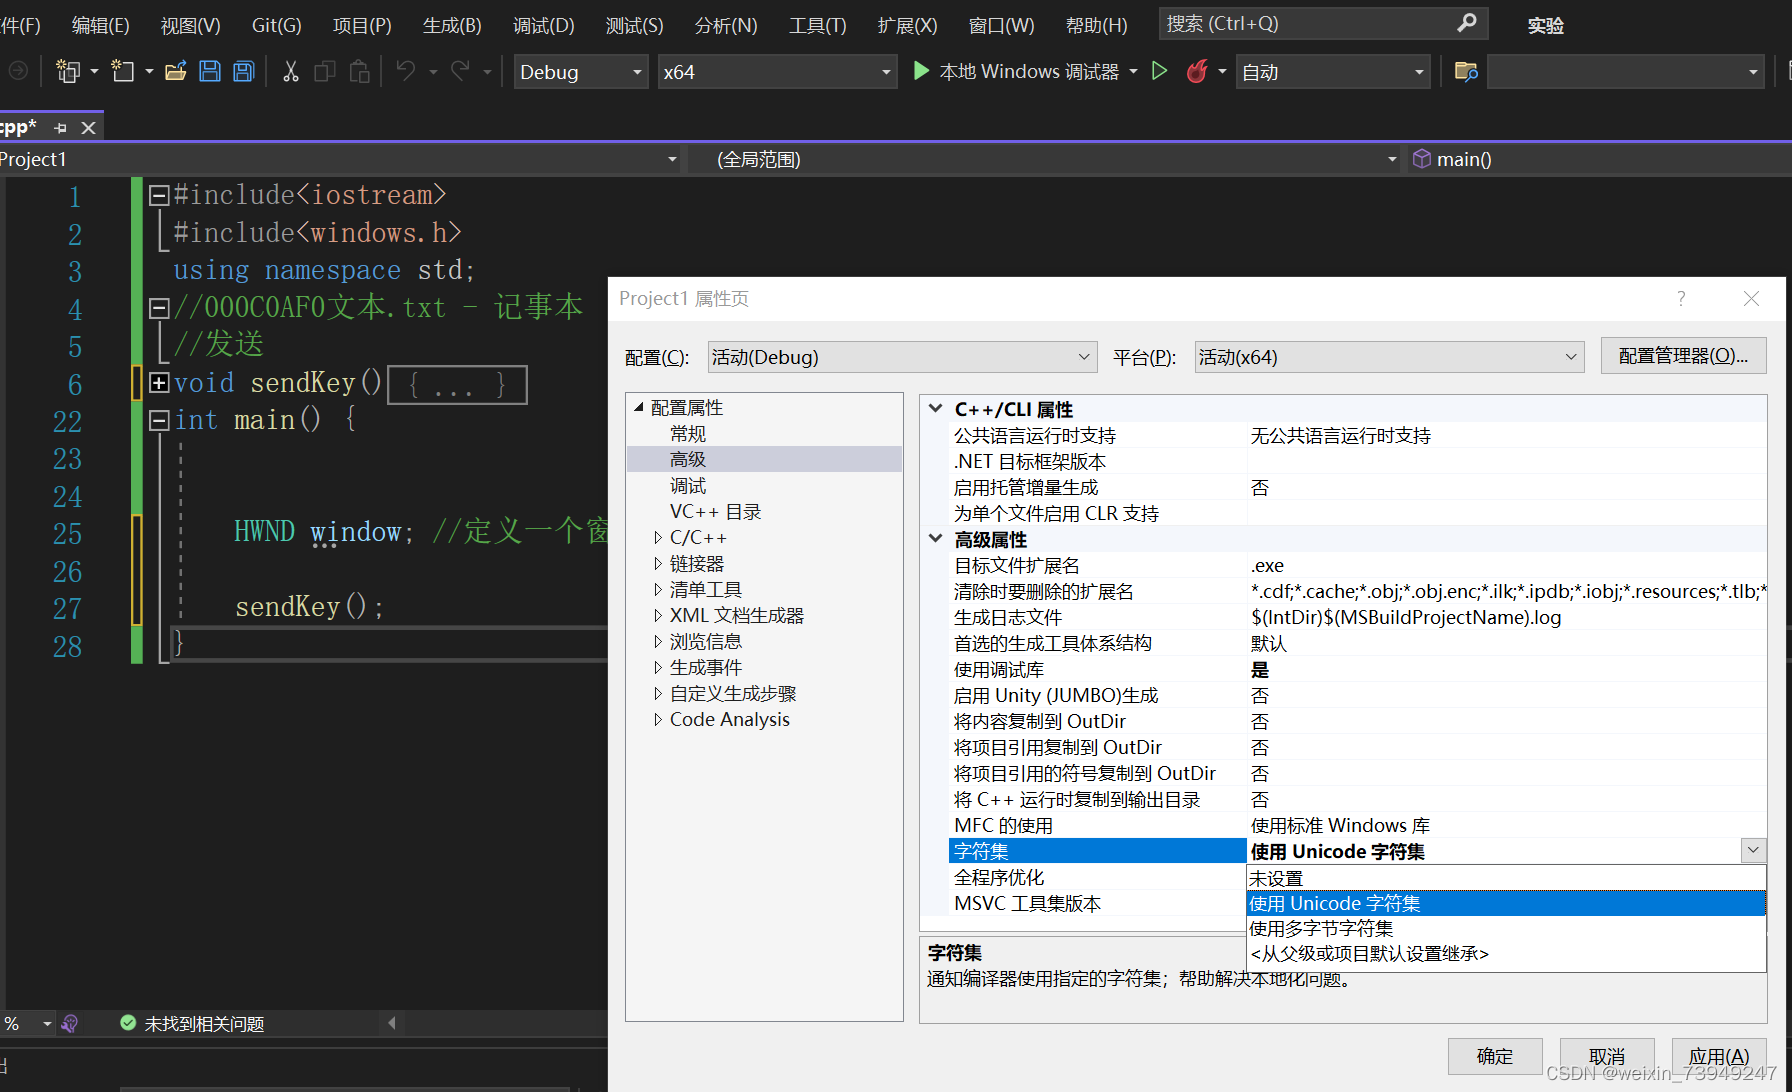The height and width of the screenshot is (1092, 1792).
Task: Apply Hot Reload via the flame icon
Action: tap(1197, 71)
